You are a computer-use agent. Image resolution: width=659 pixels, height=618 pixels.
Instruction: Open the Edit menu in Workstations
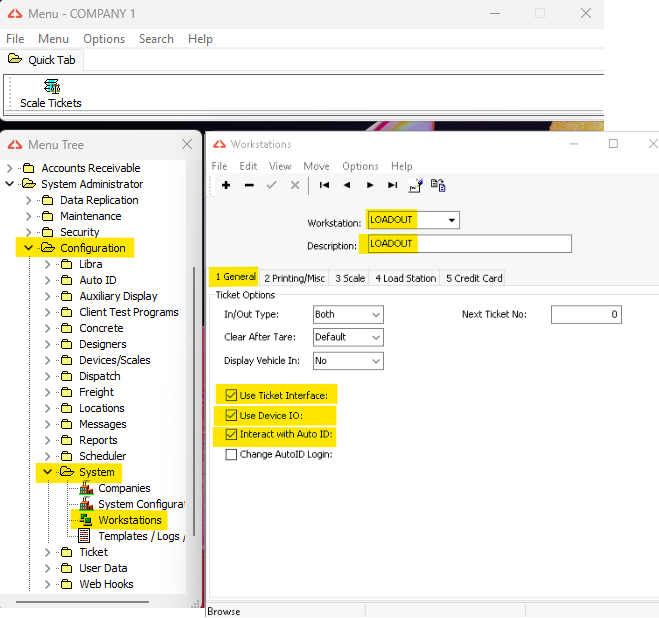[248, 166]
